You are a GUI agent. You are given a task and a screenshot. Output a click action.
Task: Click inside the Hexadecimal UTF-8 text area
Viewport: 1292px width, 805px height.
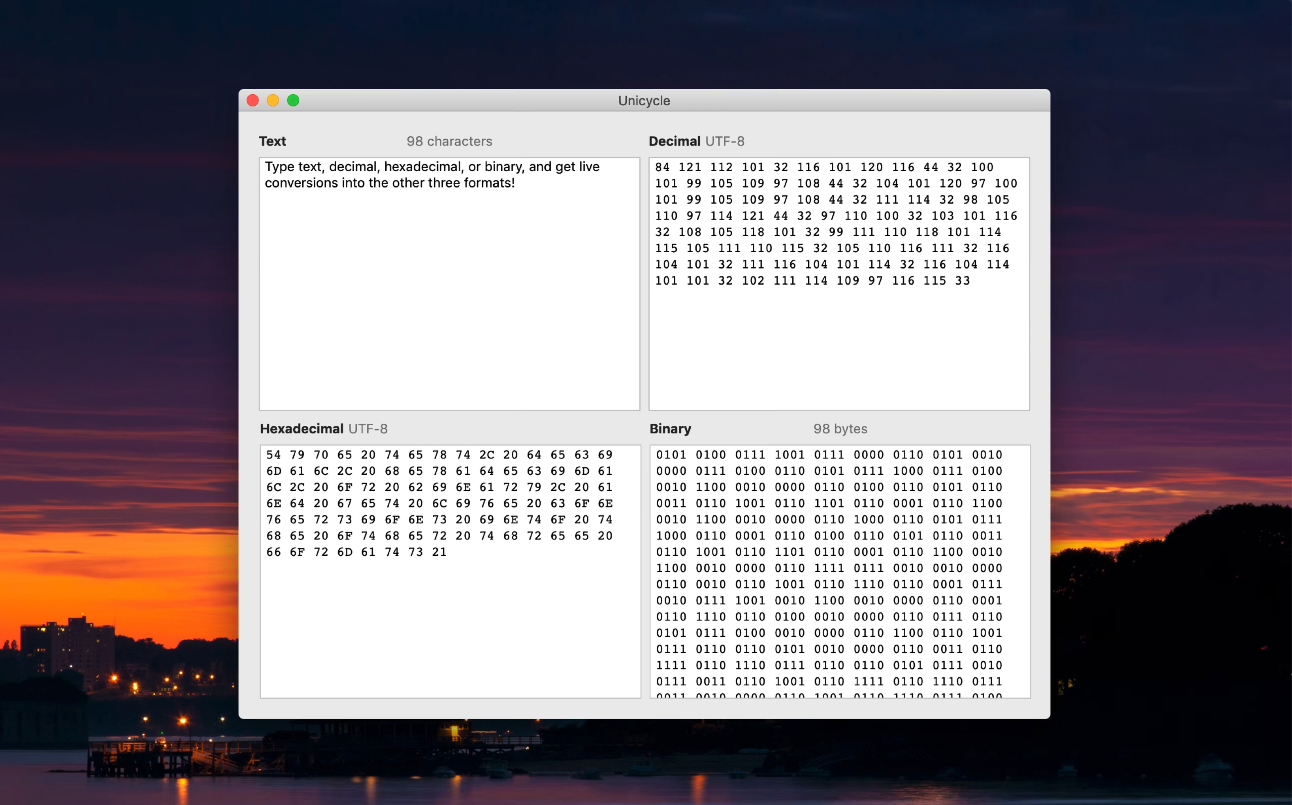[x=450, y=571]
